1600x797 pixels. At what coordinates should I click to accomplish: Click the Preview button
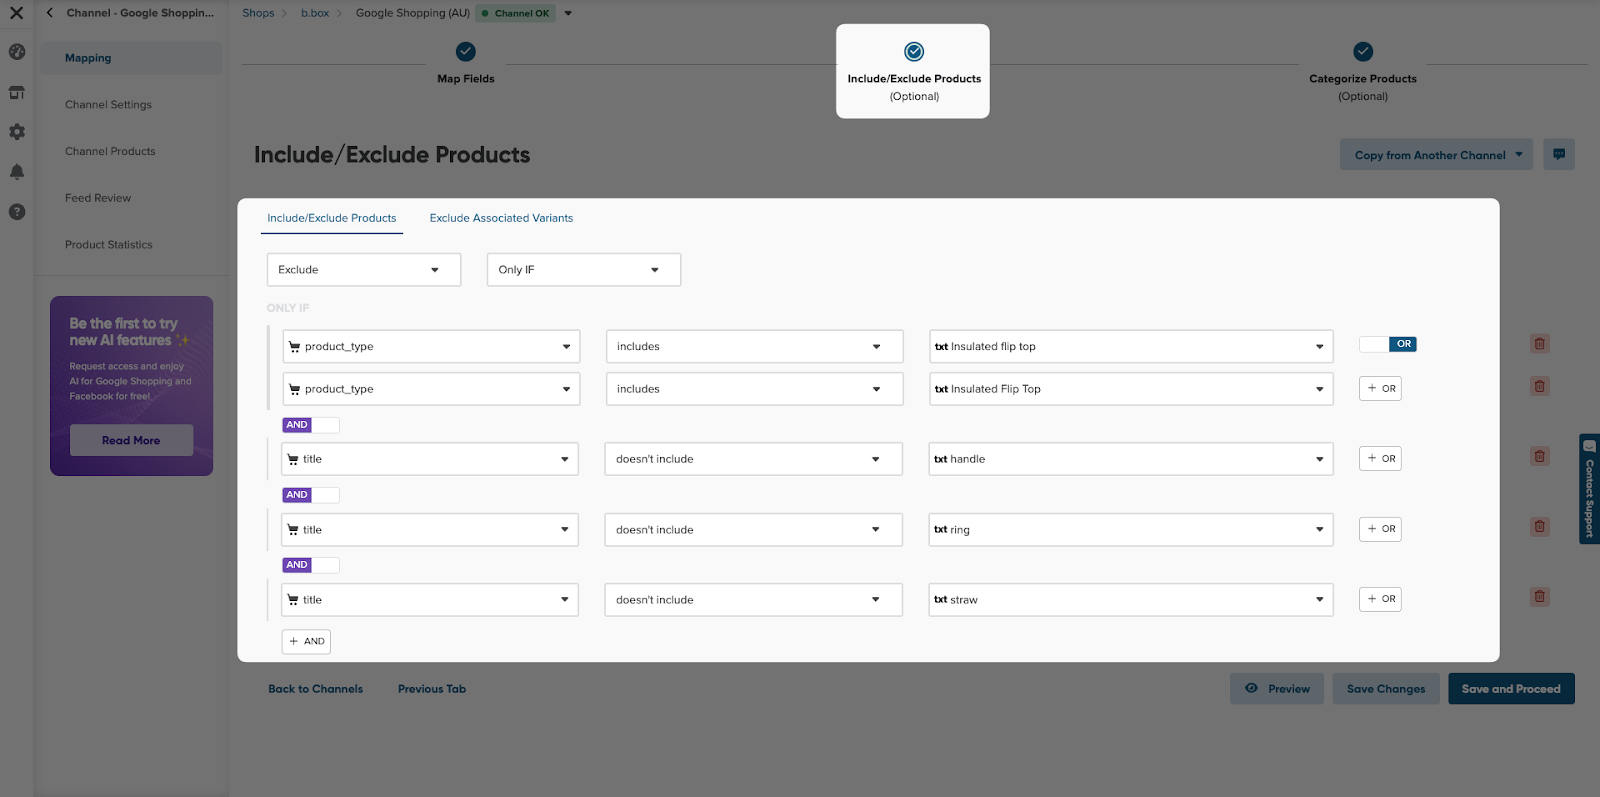1277,689
